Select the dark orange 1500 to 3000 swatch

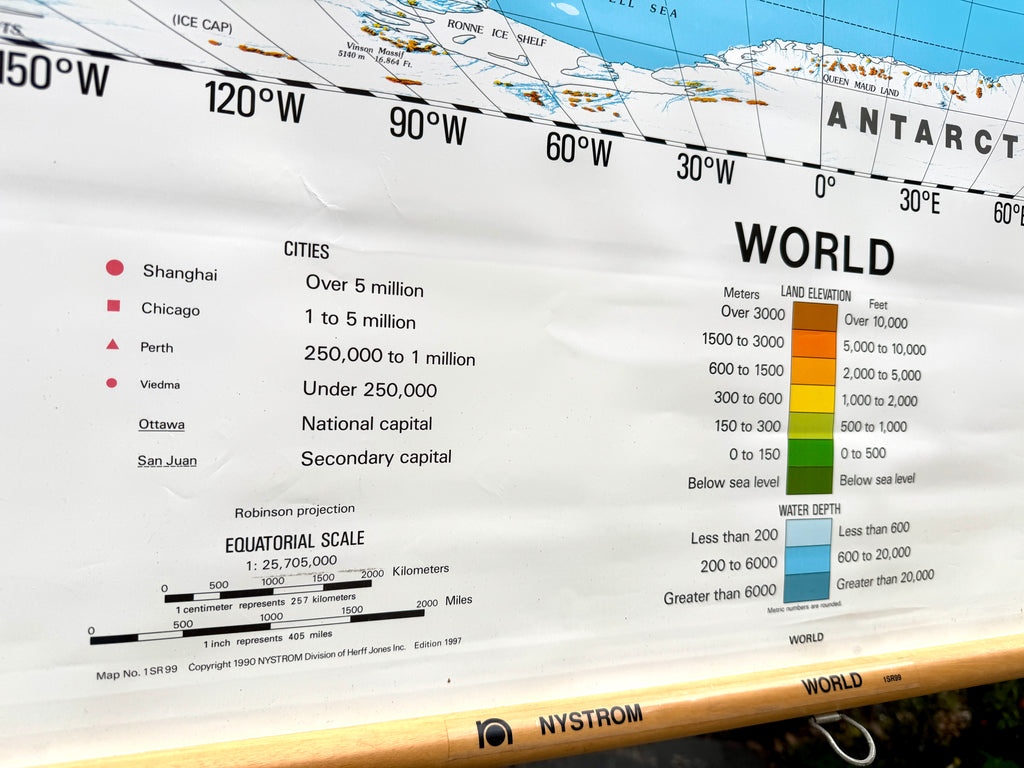[814, 344]
